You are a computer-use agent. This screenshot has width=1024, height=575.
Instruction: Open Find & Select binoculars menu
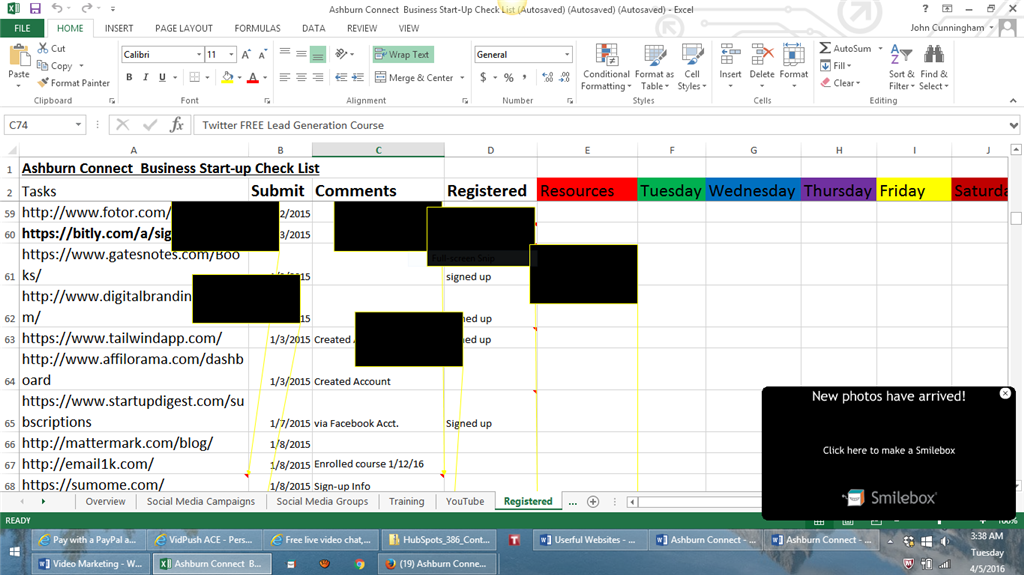pos(934,68)
